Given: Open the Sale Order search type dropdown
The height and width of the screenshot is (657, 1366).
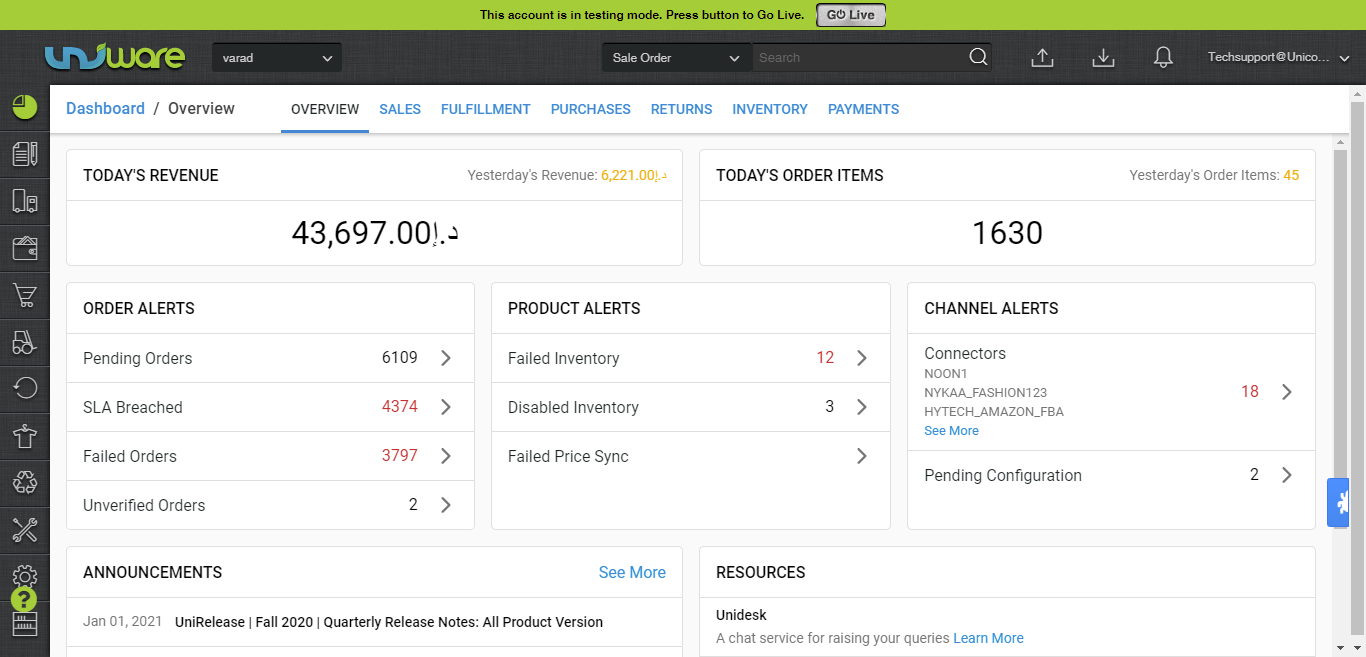Looking at the screenshot, I should (x=675, y=57).
